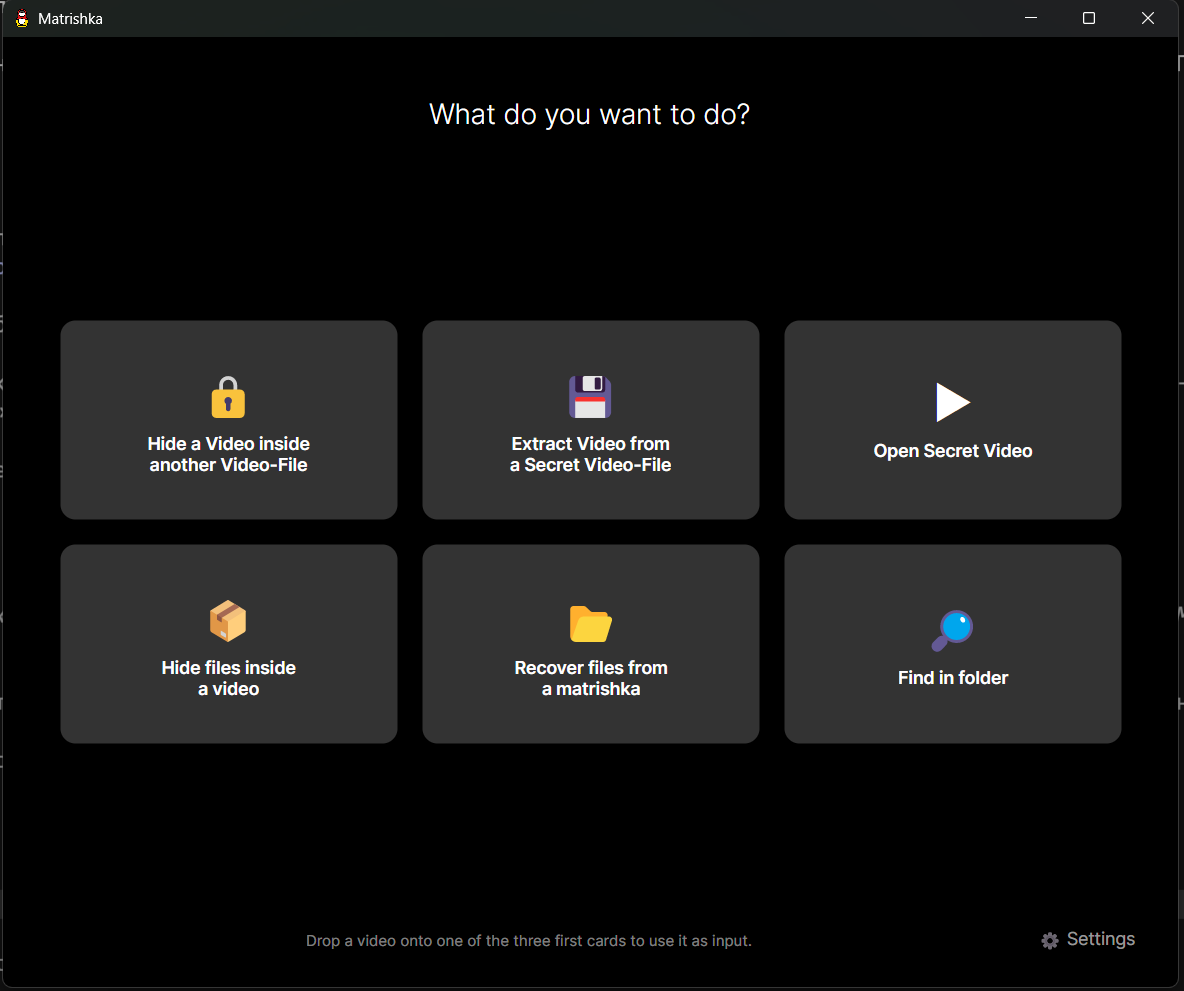Click the 'What do you want to do?' heading
This screenshot has height=991, width=1184.
tap(589, 115)
